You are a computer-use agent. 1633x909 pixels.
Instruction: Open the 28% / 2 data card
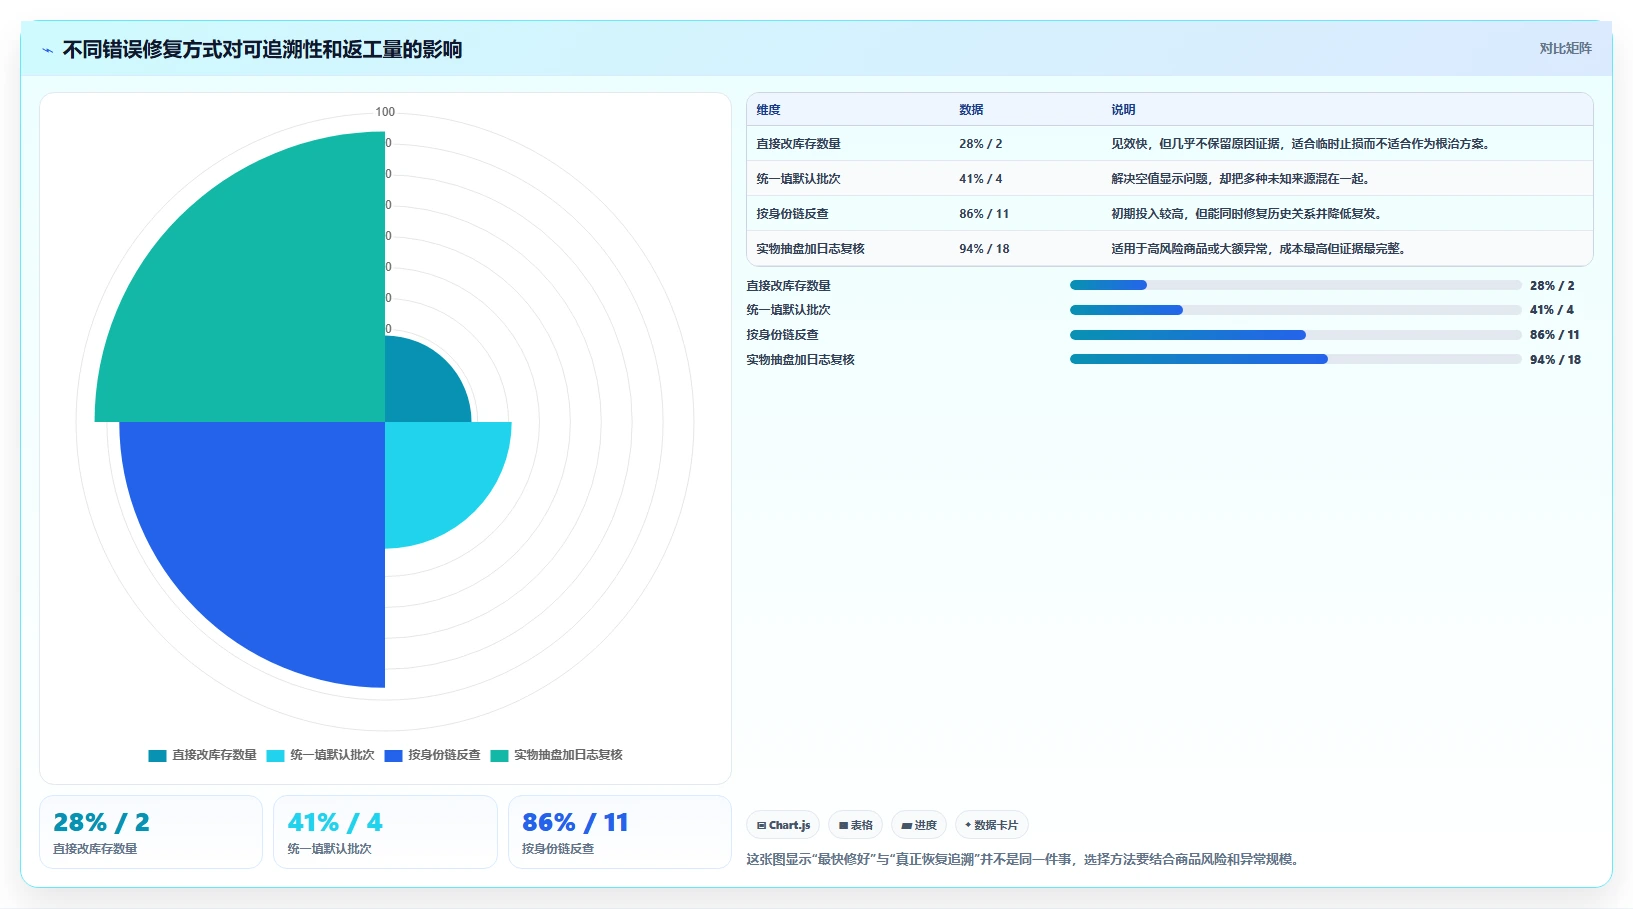pyautogui.click(x=151, y=832)
